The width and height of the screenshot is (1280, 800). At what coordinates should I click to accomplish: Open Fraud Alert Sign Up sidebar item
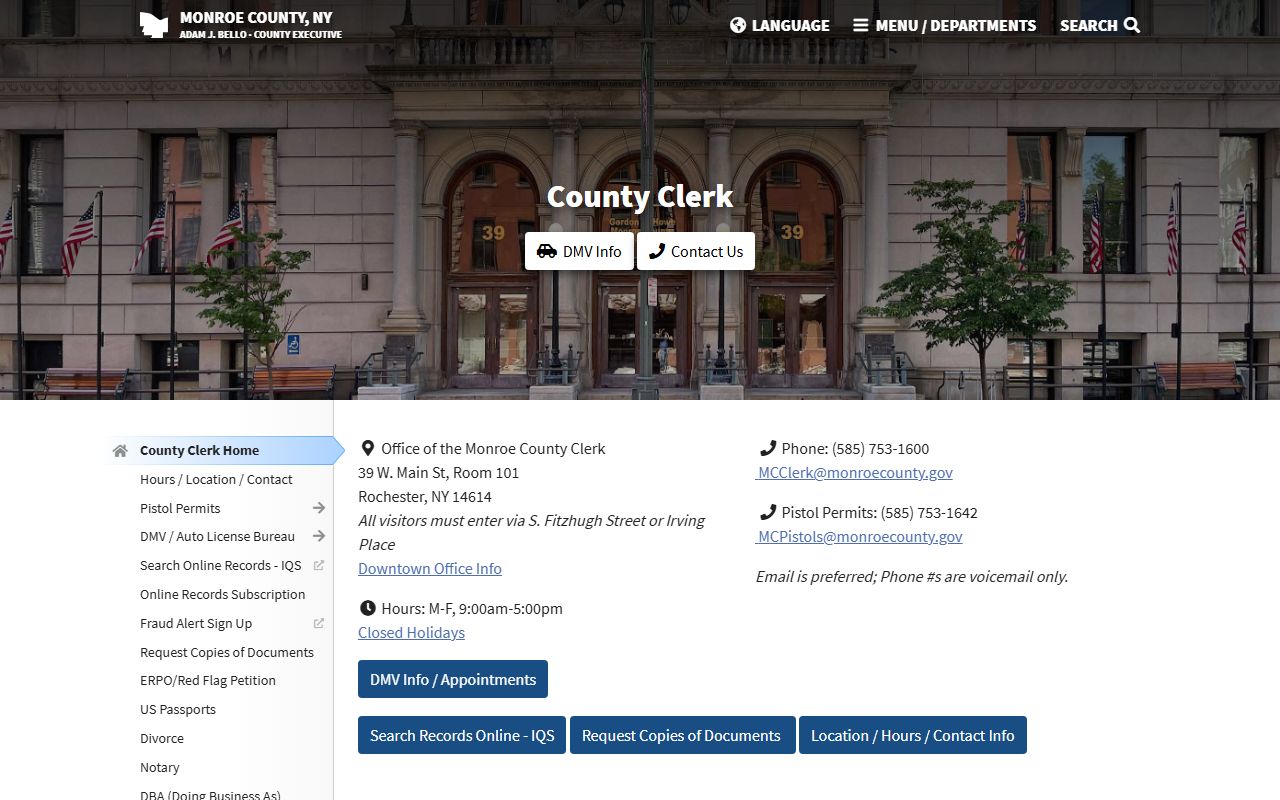[x=196, y=623]
